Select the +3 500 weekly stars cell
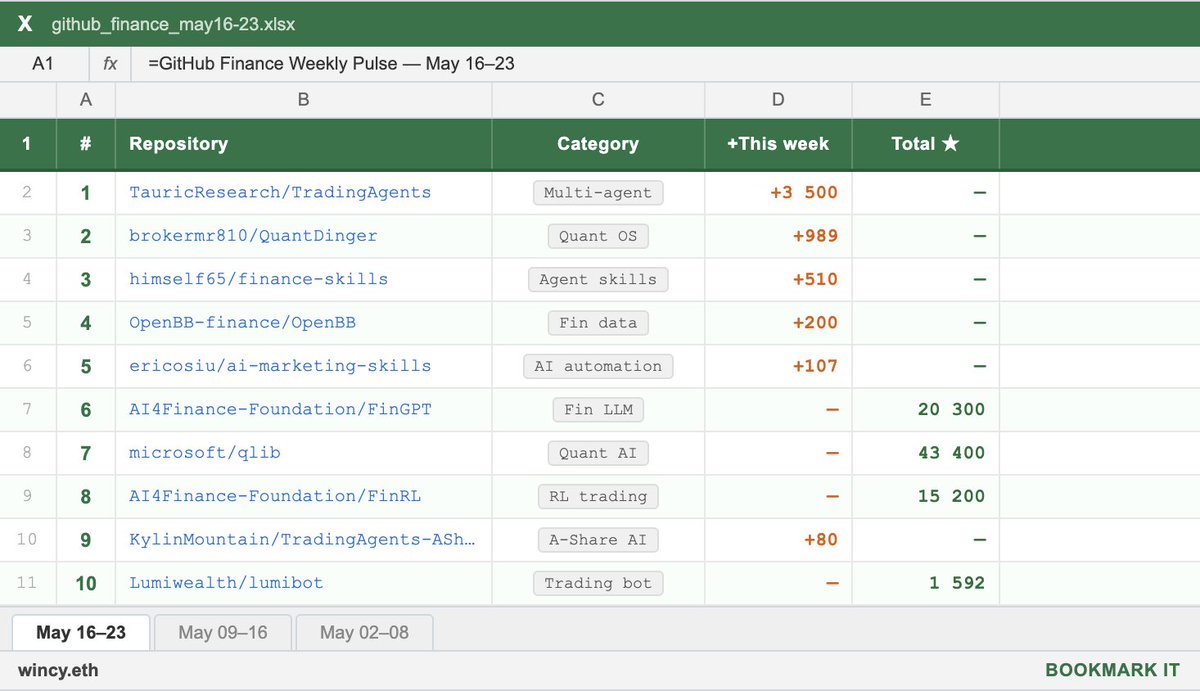Screen dimensions: 1200x691 pyautogui.click(x=778, y=193)
